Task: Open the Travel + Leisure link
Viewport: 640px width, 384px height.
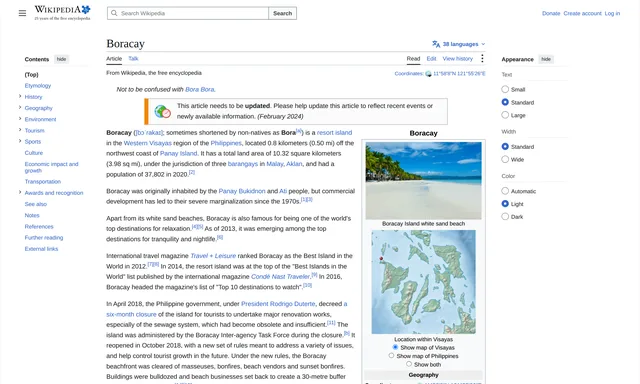Action: tap(213, 256)
